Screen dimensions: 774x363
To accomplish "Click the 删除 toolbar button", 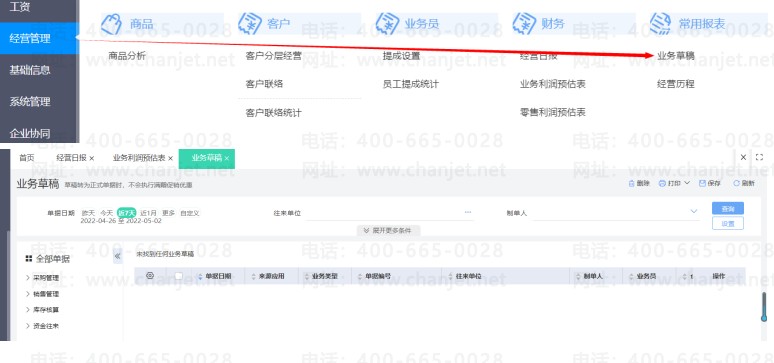I will point(639,183).
